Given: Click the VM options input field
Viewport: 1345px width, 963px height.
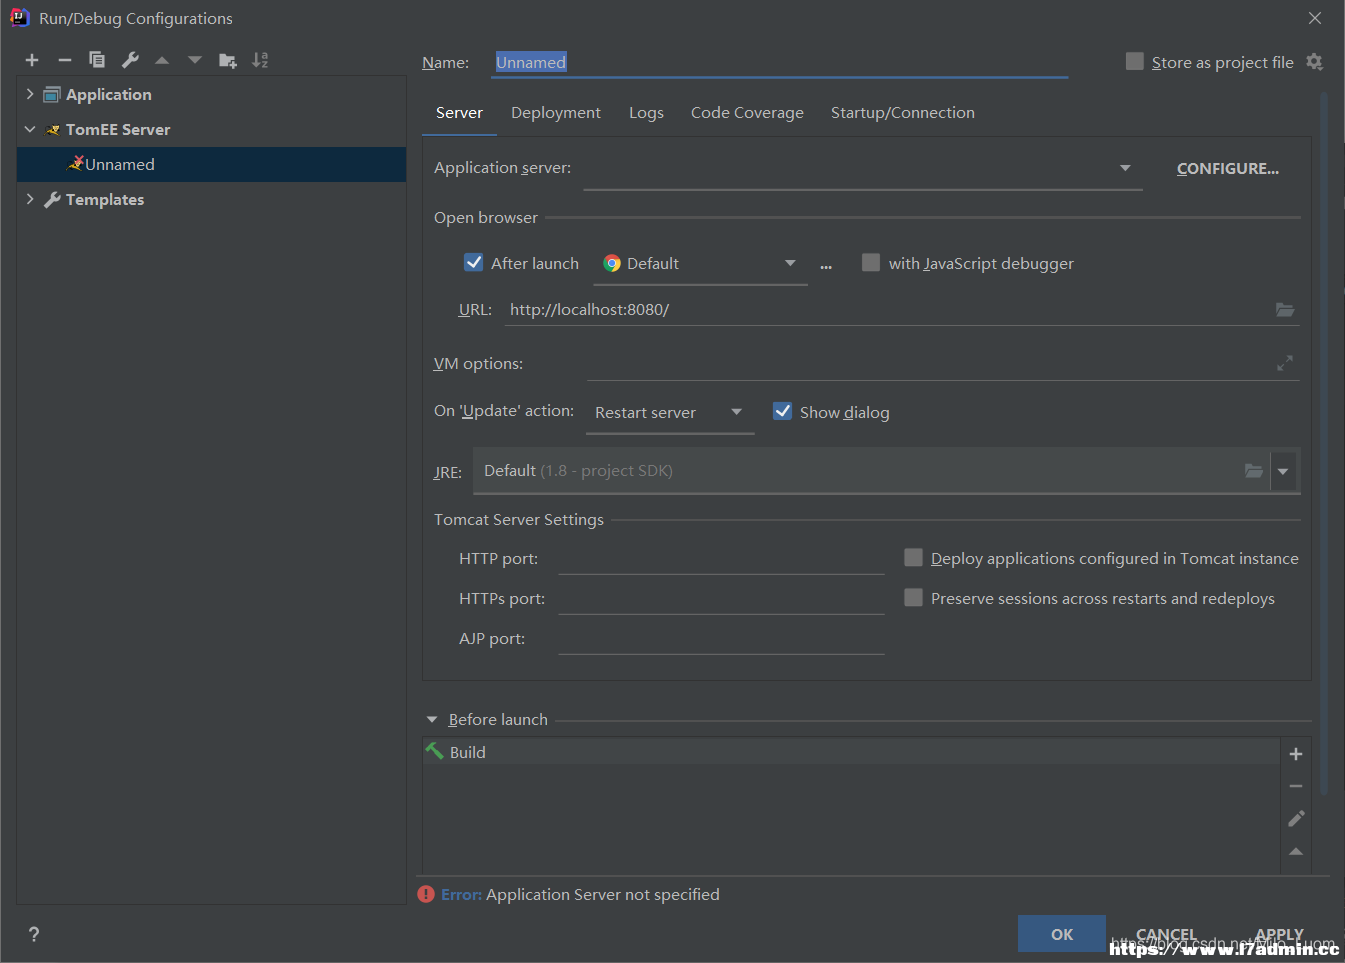Looking at the screenshot, I should tap(928, 363).
